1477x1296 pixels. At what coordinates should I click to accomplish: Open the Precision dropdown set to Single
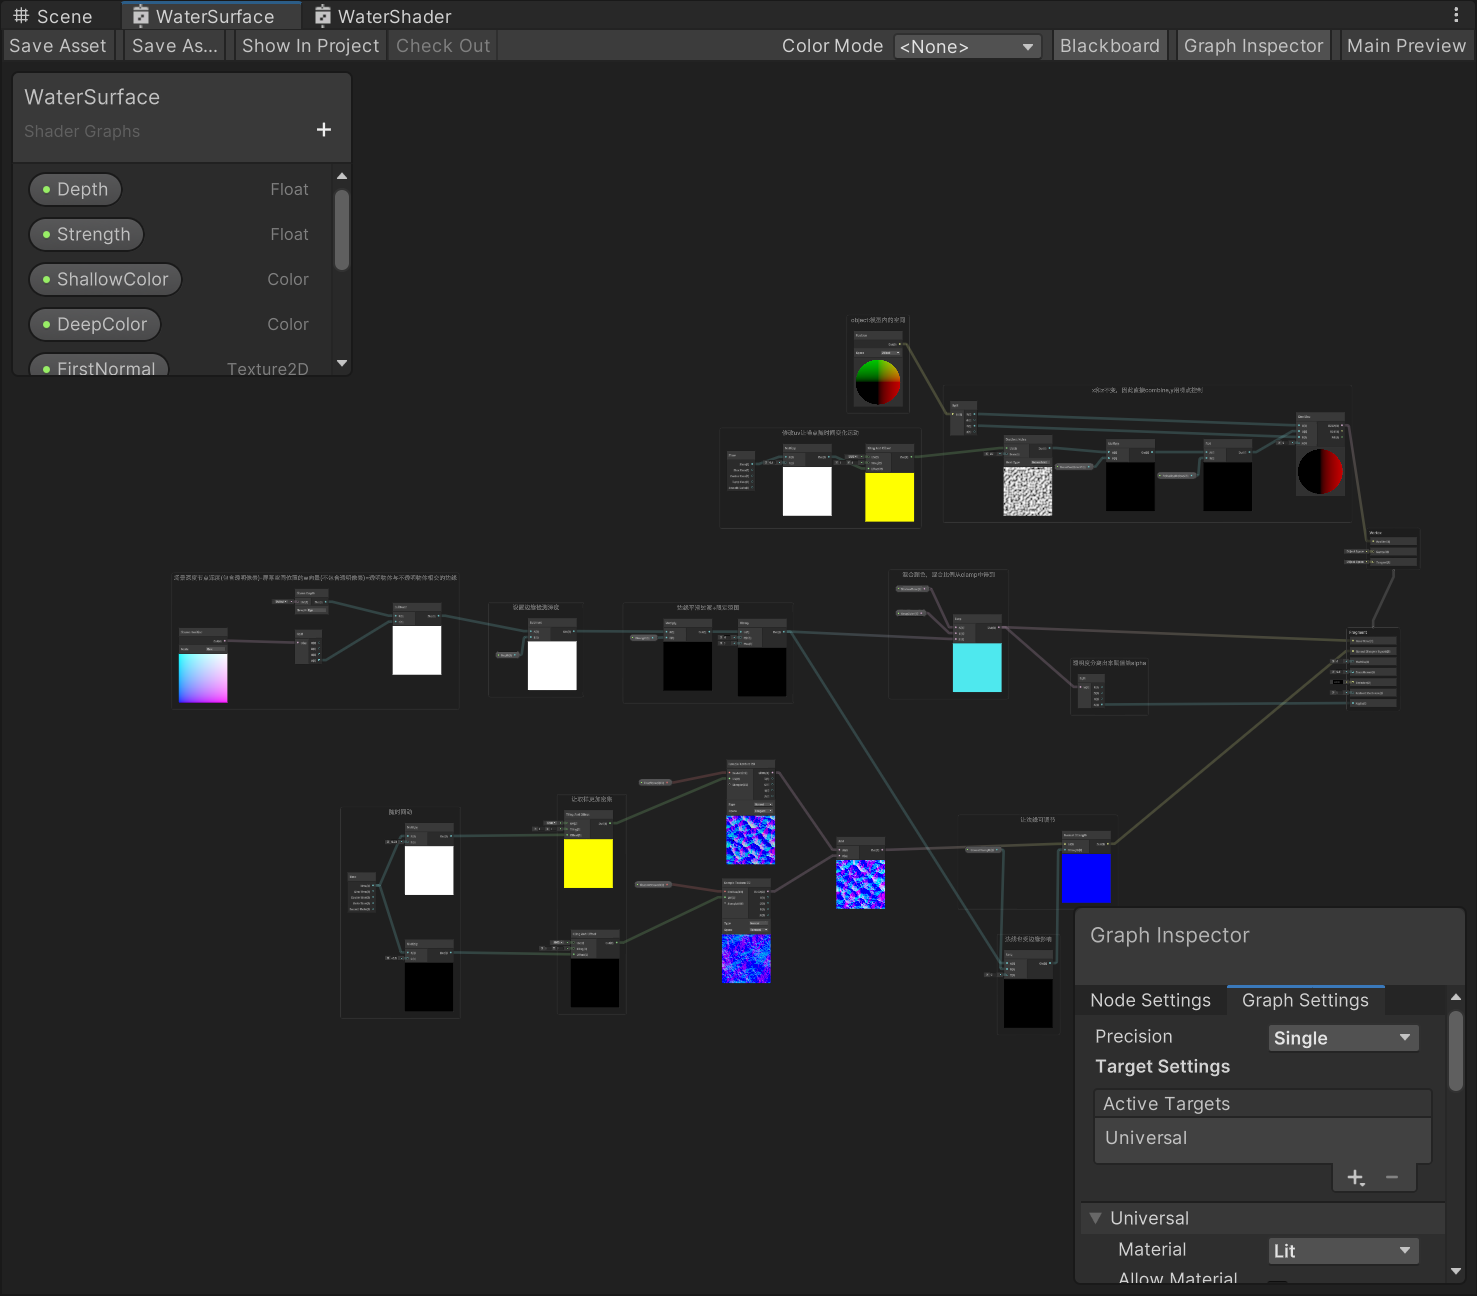(1343, 1038)
